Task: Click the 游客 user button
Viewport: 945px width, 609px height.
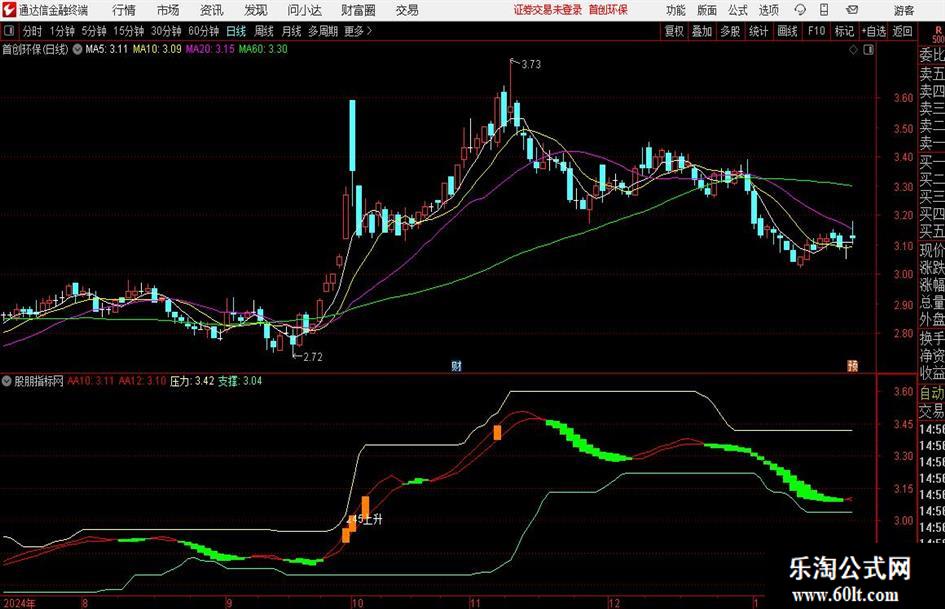Action: point(904,10)
